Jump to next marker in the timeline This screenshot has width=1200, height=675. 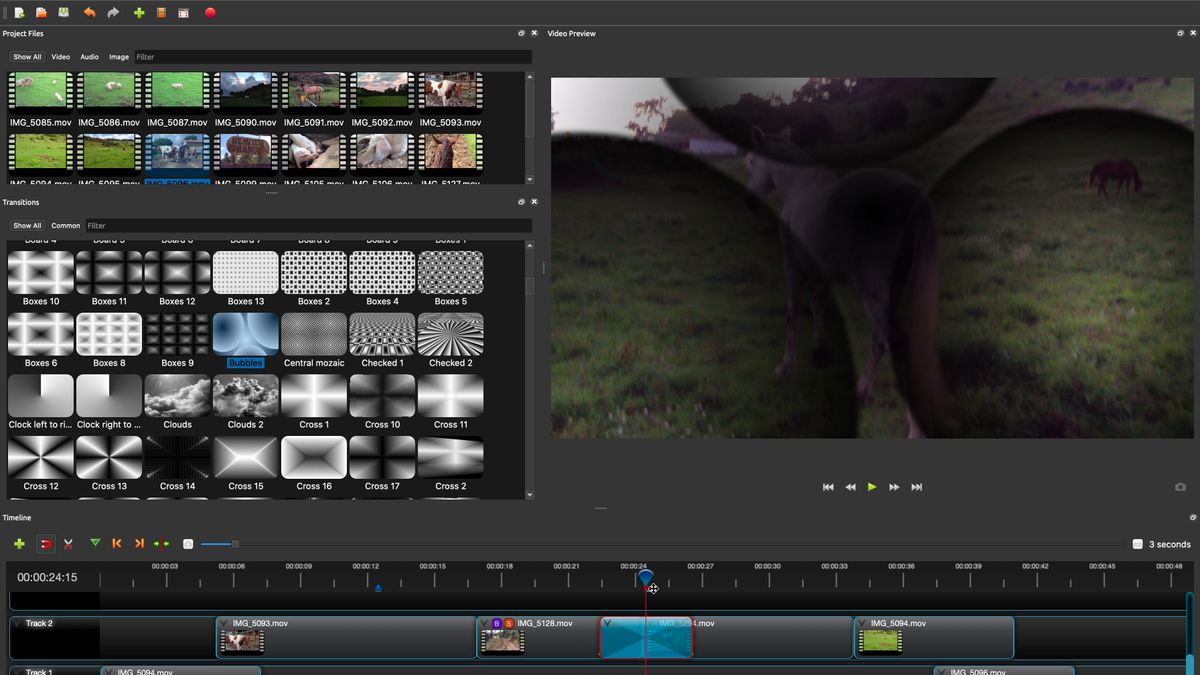pos(137,543)
